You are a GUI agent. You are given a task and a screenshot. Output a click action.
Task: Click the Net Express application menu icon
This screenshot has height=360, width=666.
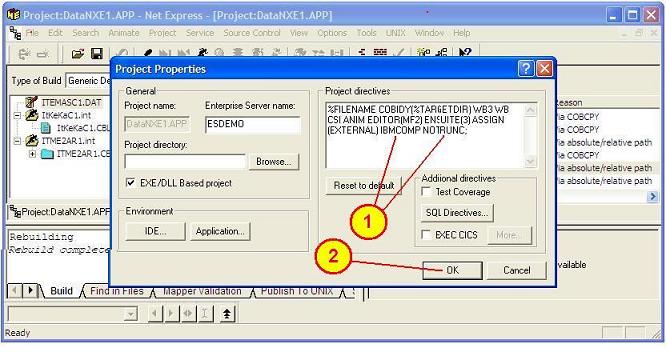(x=15, y=33)
